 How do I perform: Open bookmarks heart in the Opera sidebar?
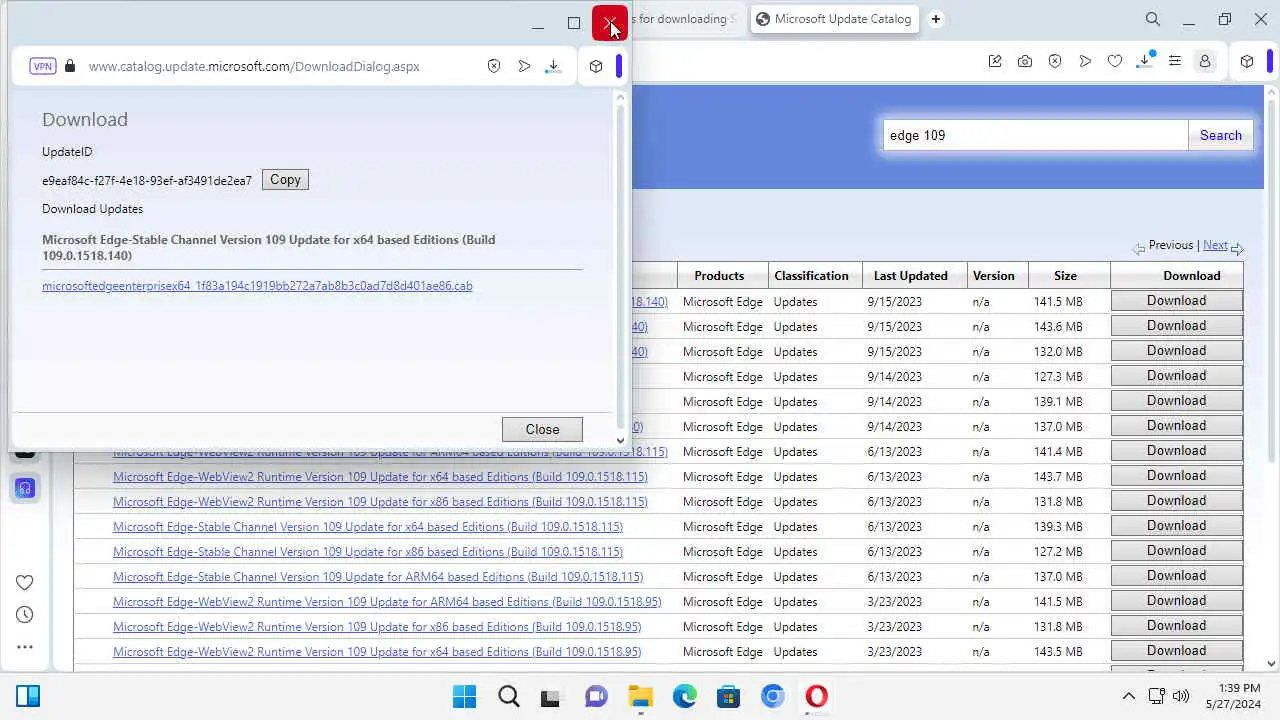pyautogui.click(x=25, y=582)
